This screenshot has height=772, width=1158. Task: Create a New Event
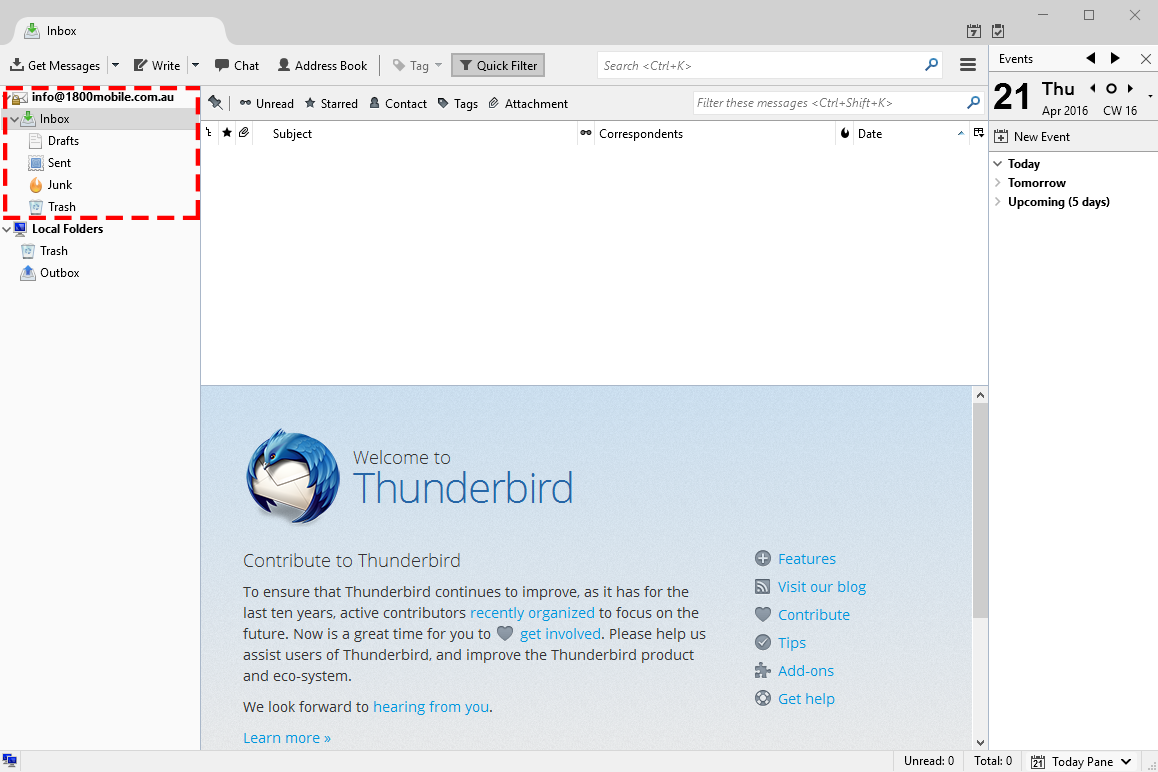point(1032,137)
